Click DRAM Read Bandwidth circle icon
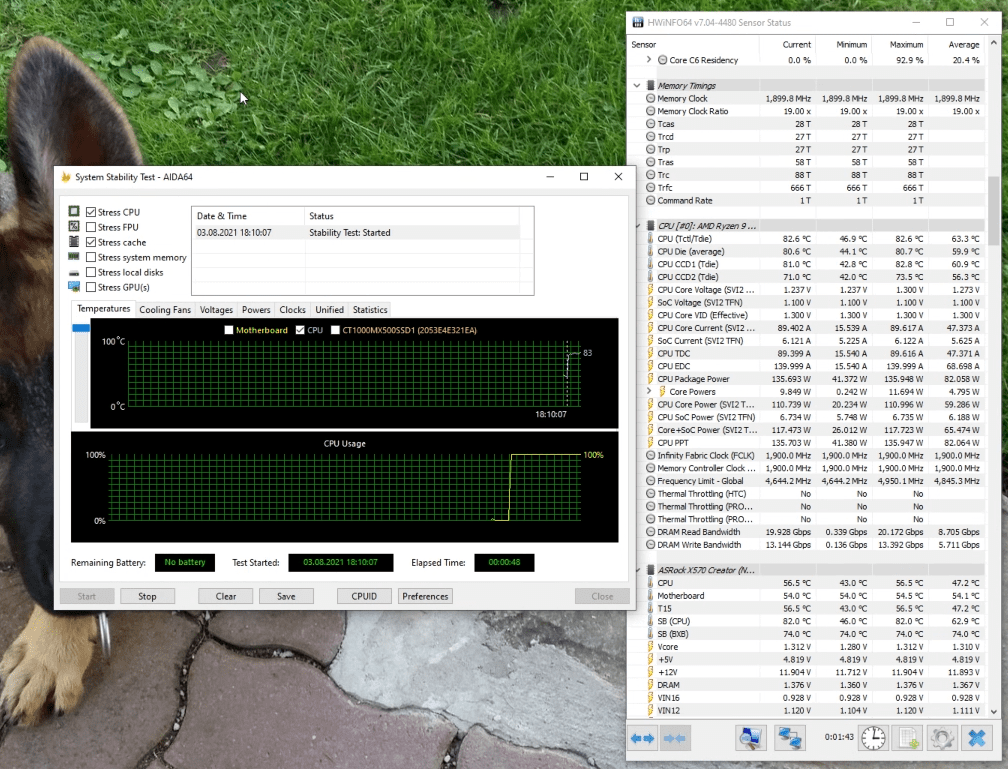 coord(651,532)
